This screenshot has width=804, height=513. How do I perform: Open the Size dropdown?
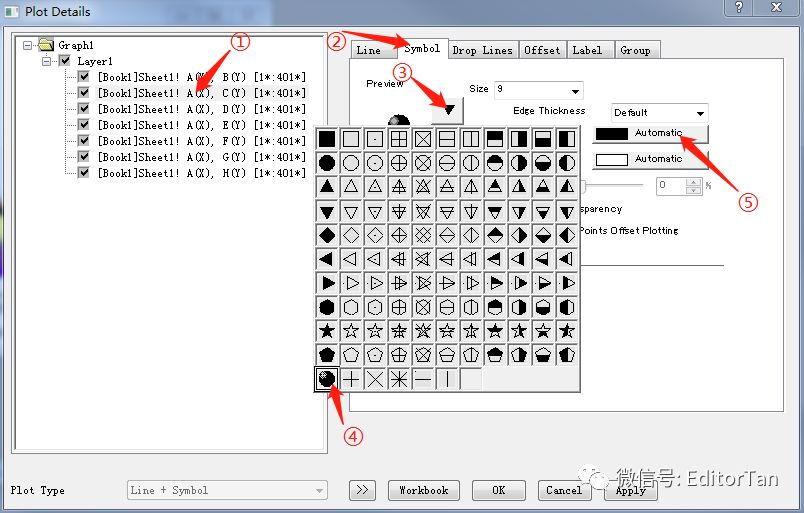point(575,91)
